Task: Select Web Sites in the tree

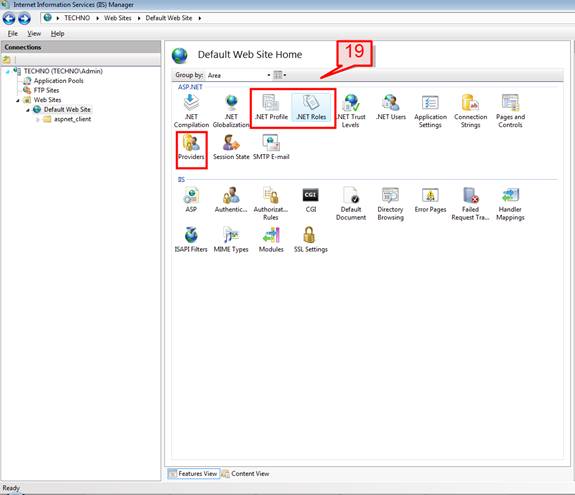Action: pyautogui.click(x=47, y=100)
